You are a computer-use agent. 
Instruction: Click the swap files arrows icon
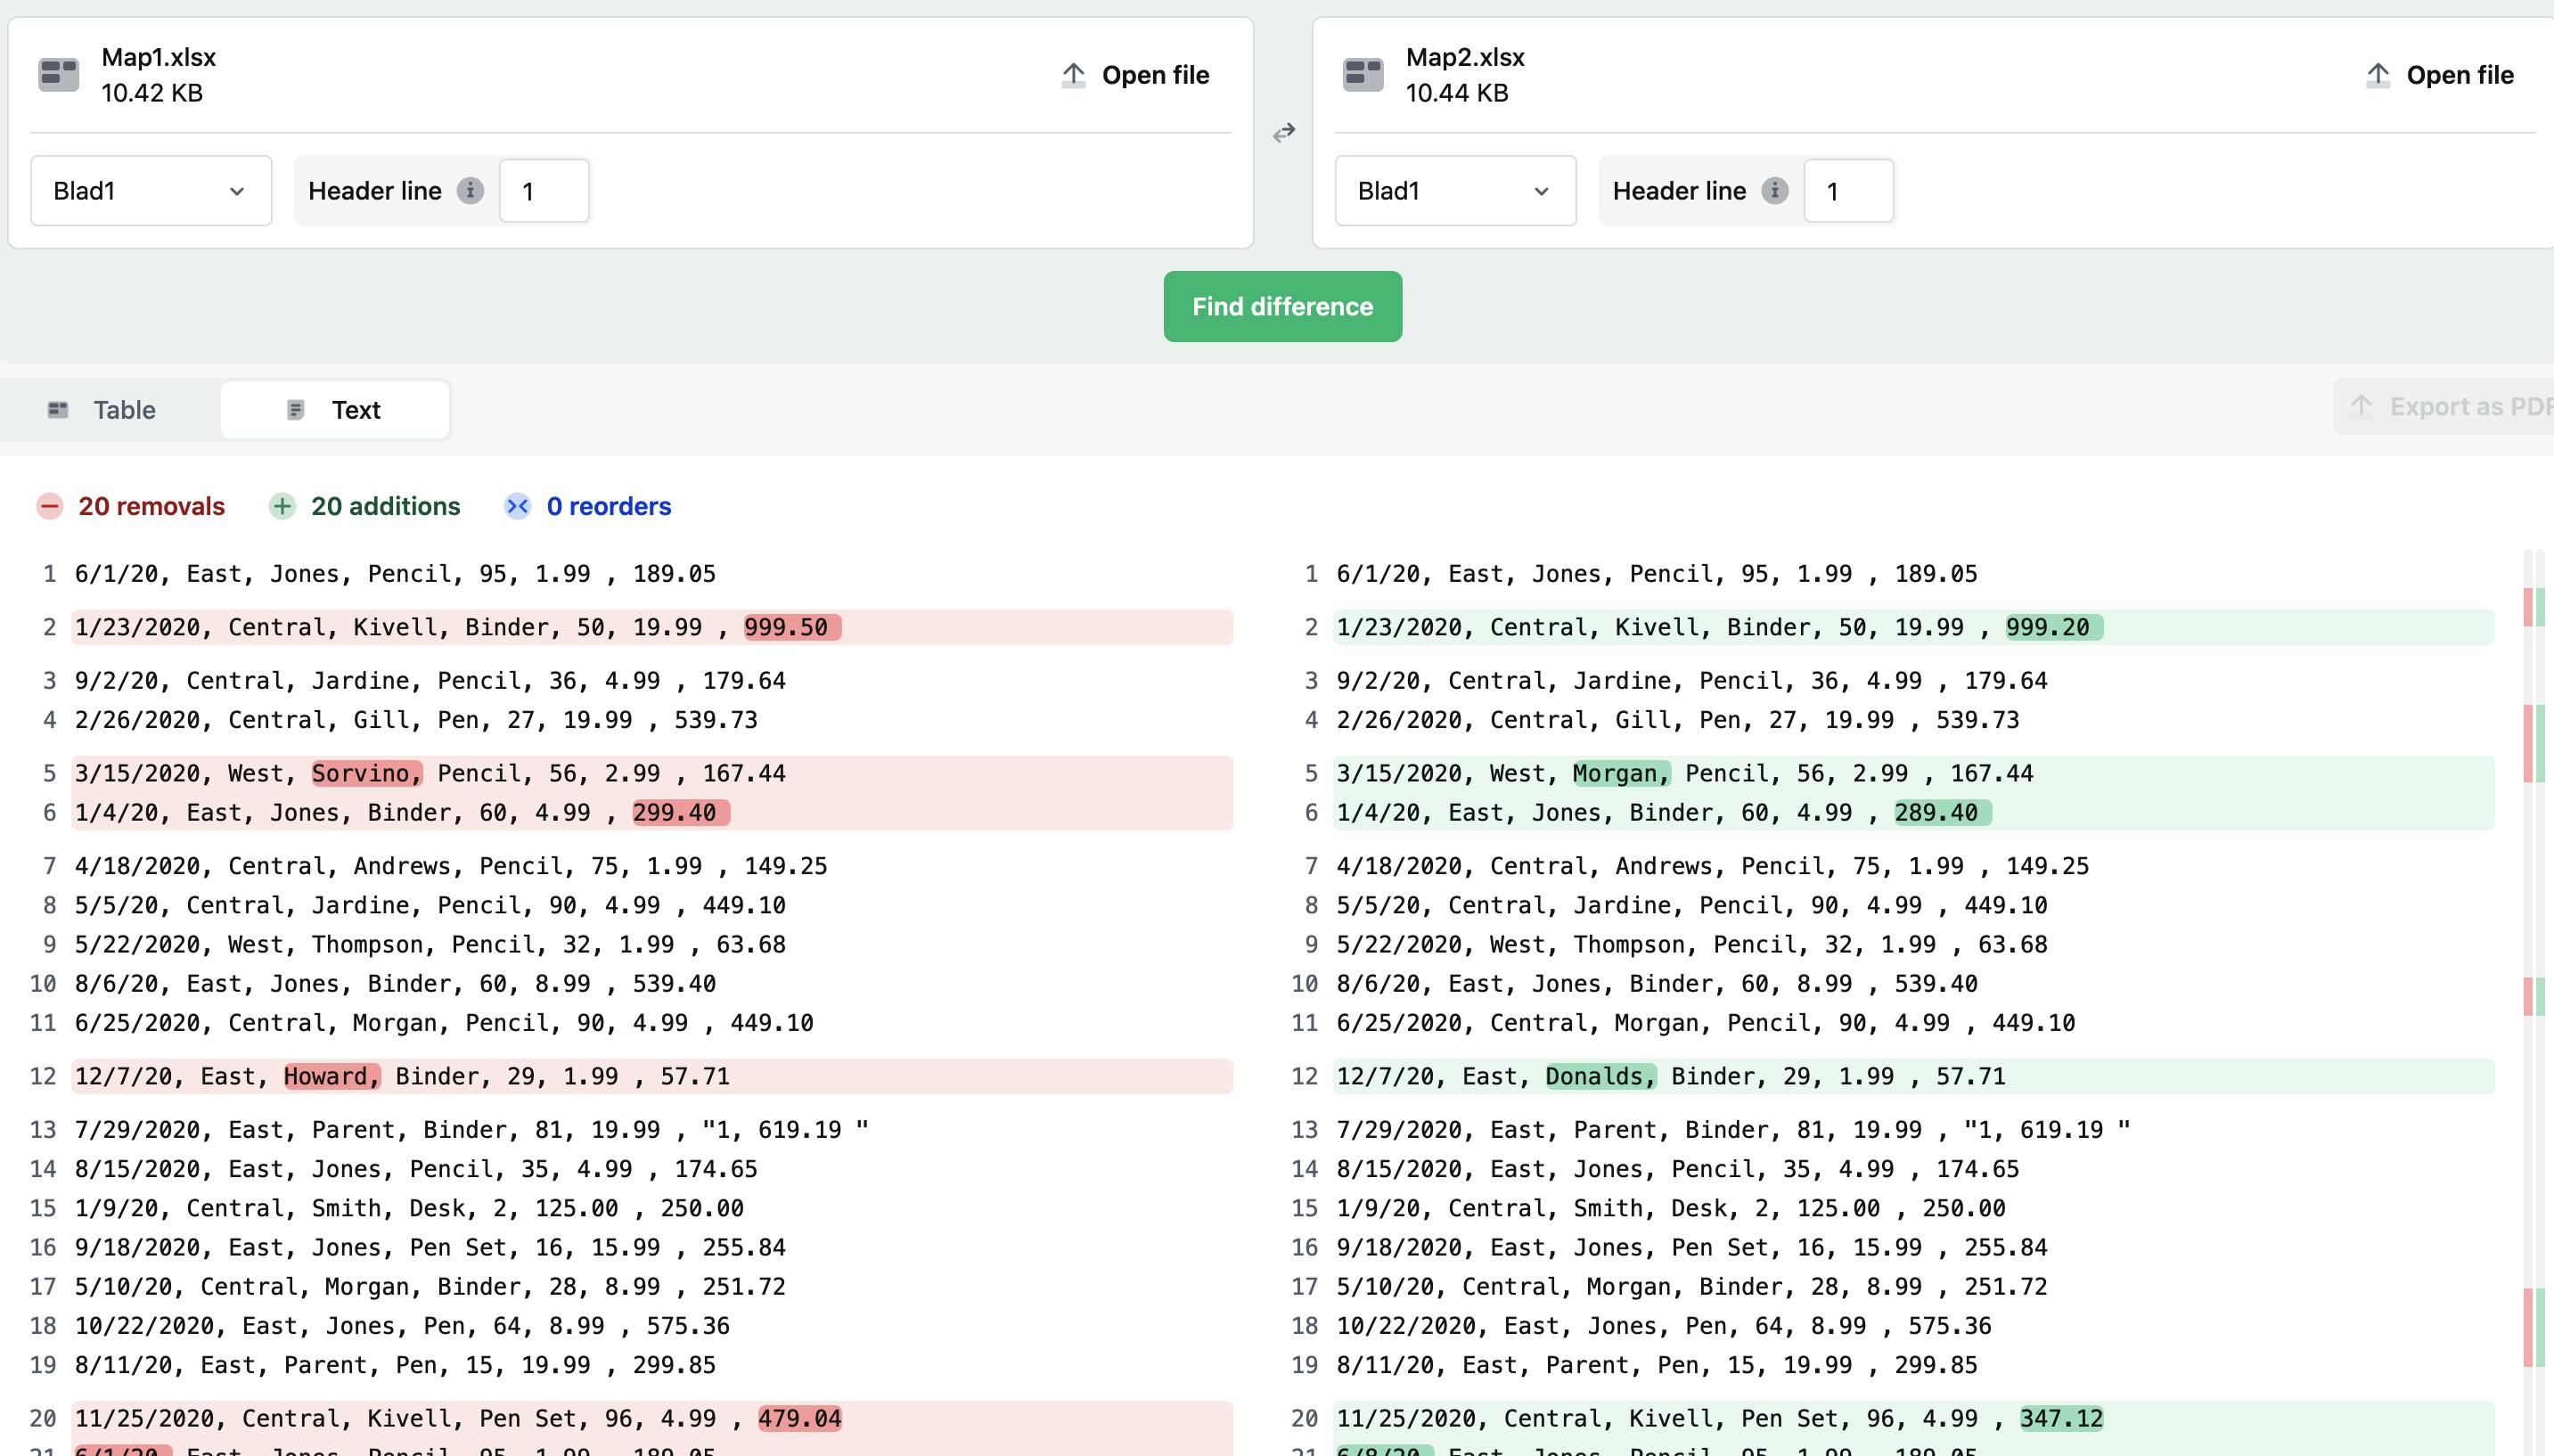[1283, 132]
